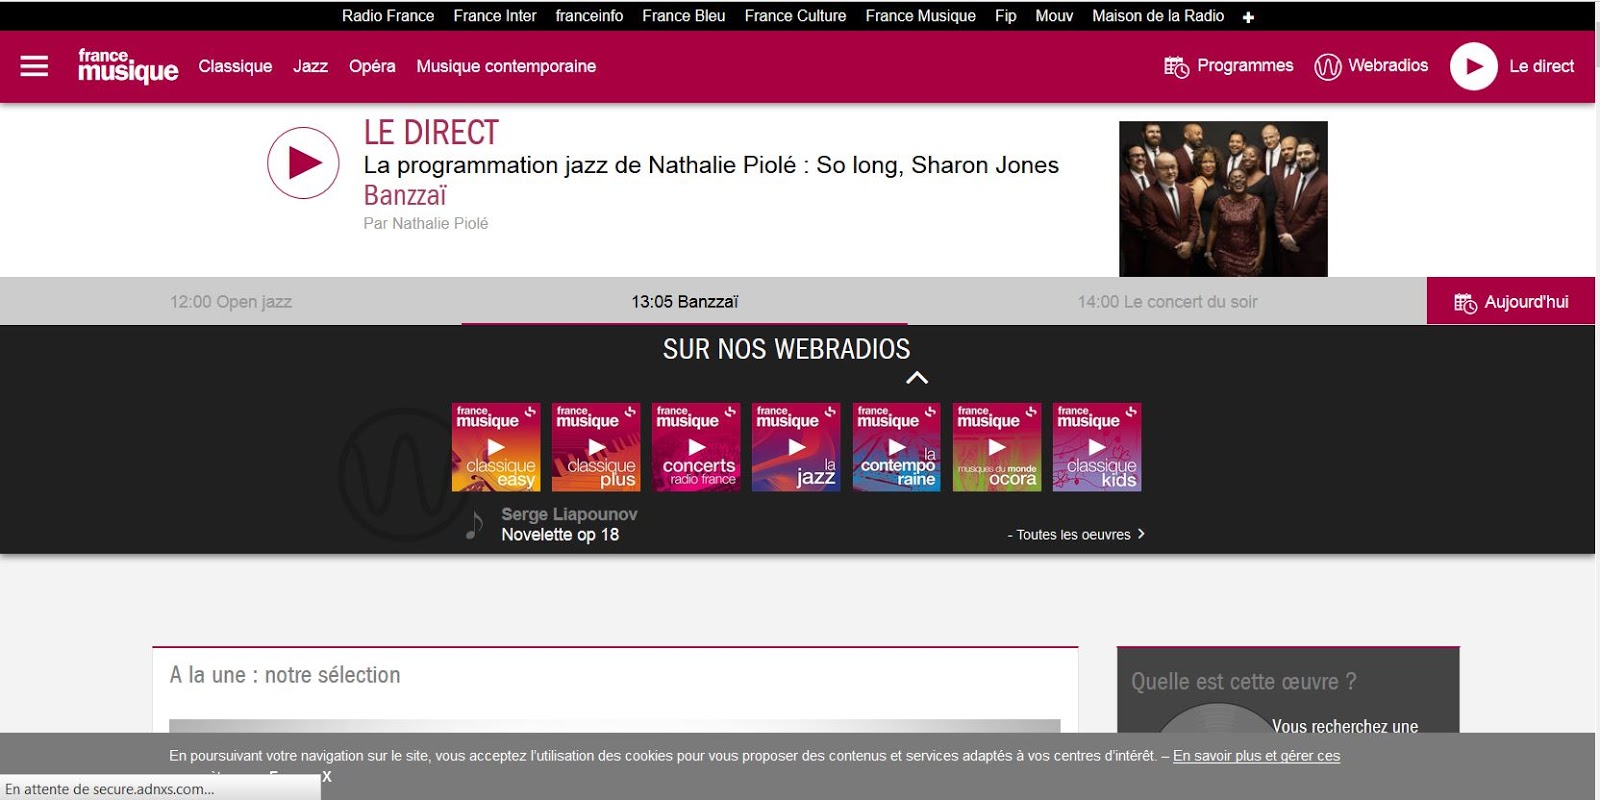Play the live Banzzaï broadcast
The image size is (1600, 800).
click(x=303, y=163)
